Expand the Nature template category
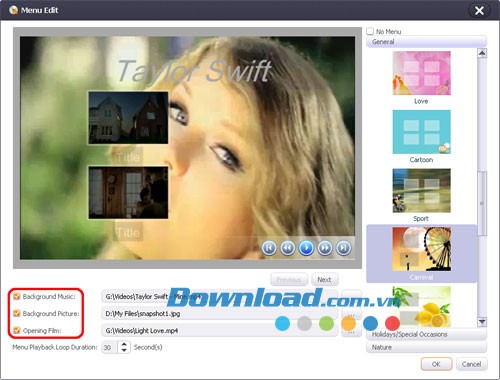 [426, 347]
